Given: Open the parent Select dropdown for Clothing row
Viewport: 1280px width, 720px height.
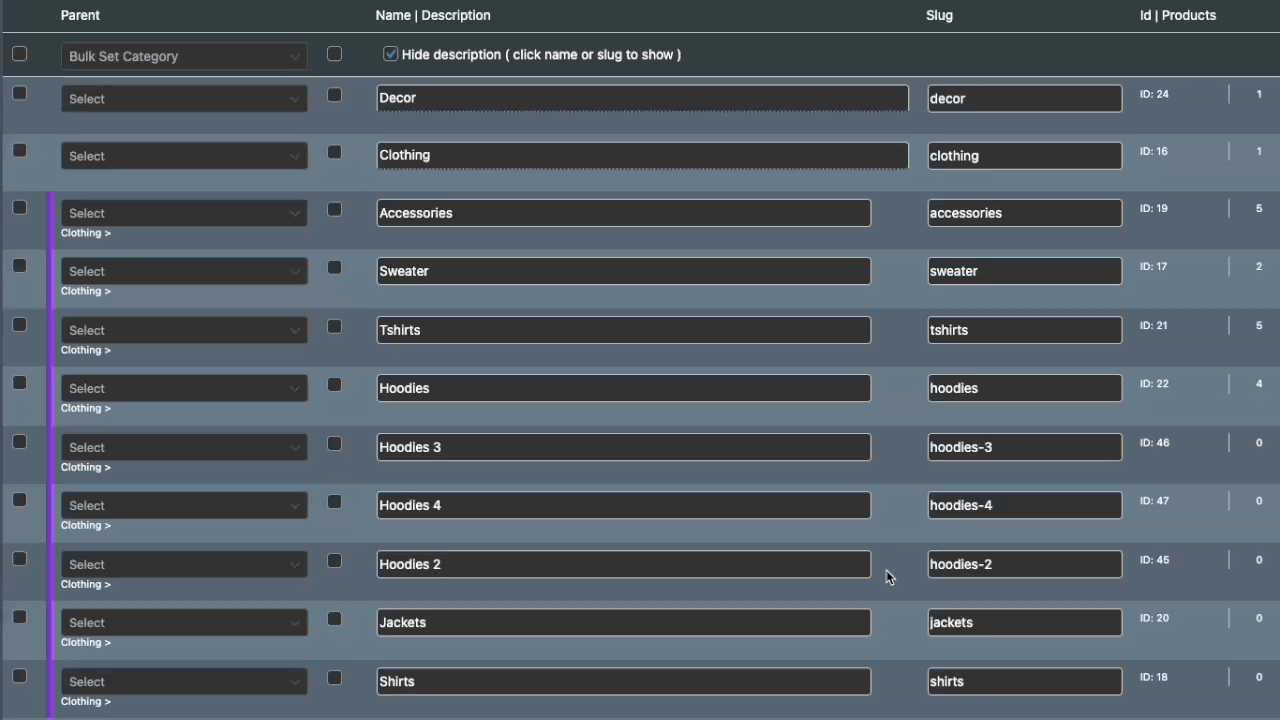Looking at the screenshot, I should pyautogui.click(x=184, y=156).
